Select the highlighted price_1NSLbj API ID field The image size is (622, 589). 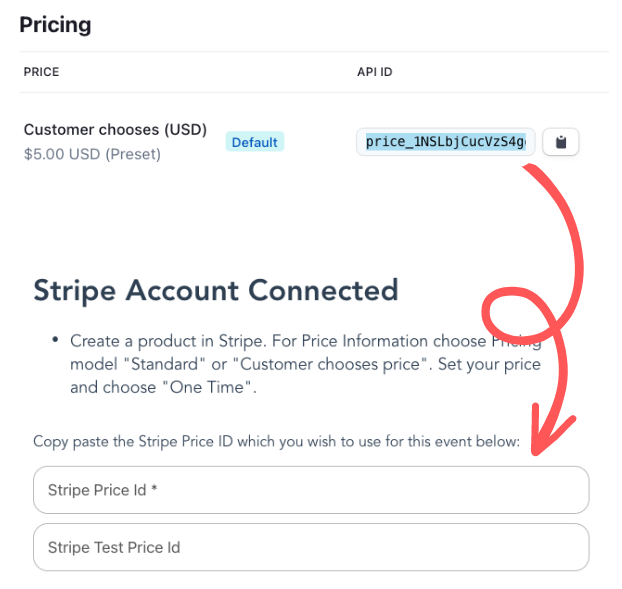click(x=445, y=142)
